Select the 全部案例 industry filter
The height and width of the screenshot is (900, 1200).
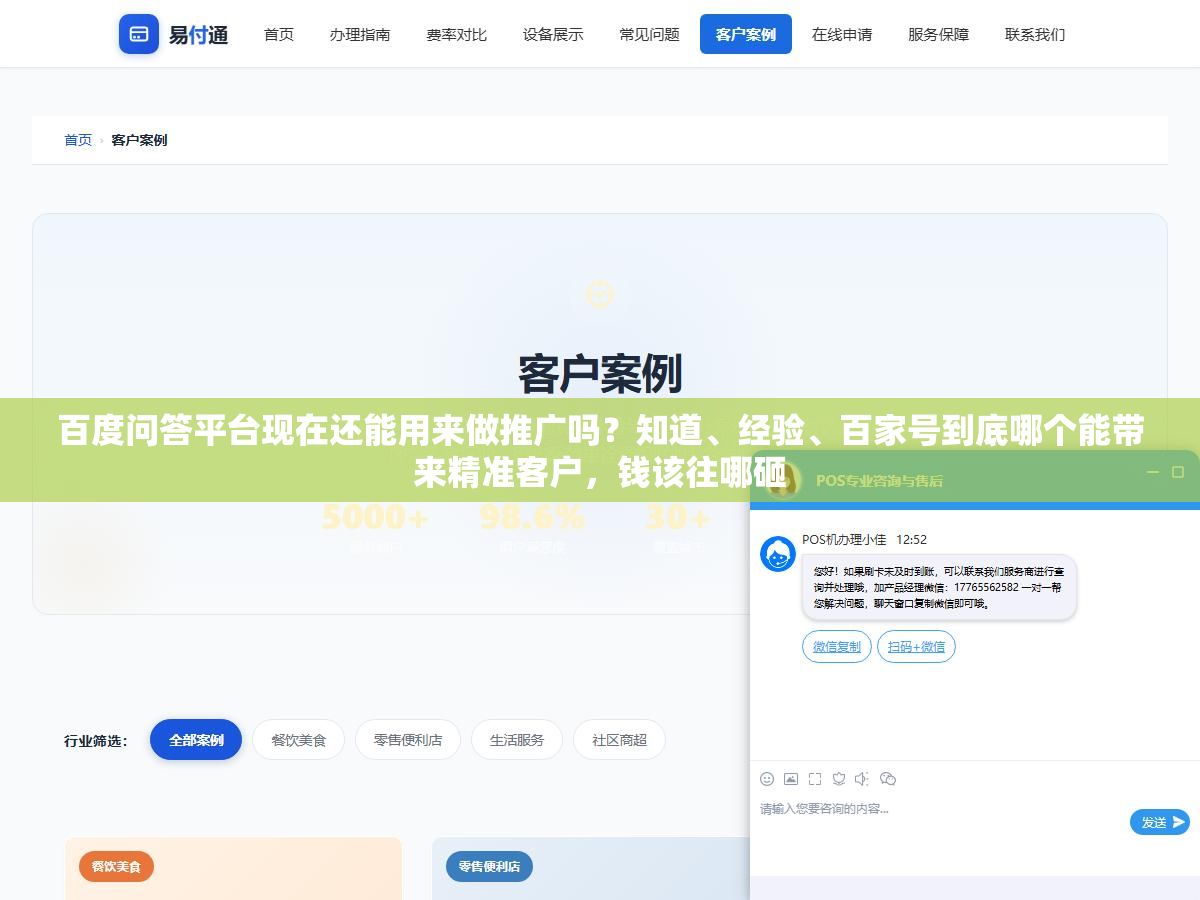coord(196,740)
